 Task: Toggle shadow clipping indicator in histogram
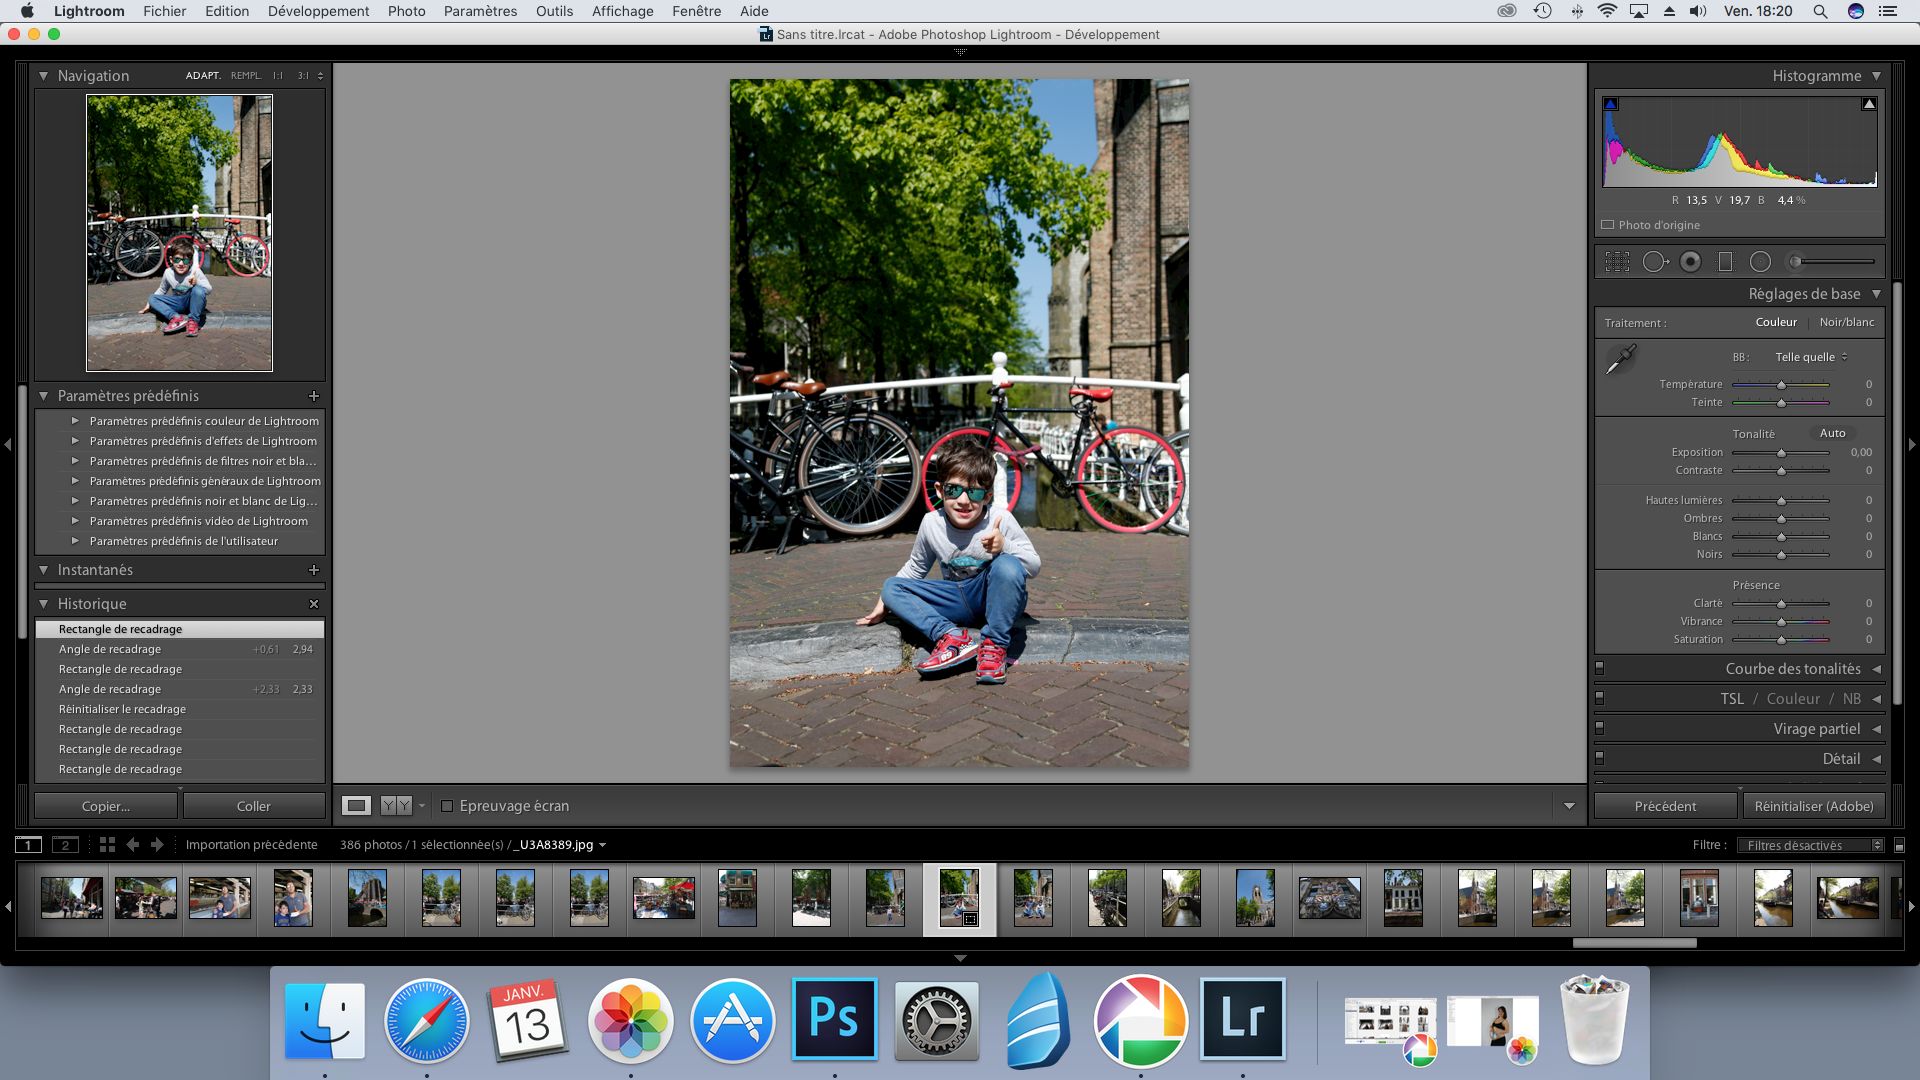coord(1610,104)
